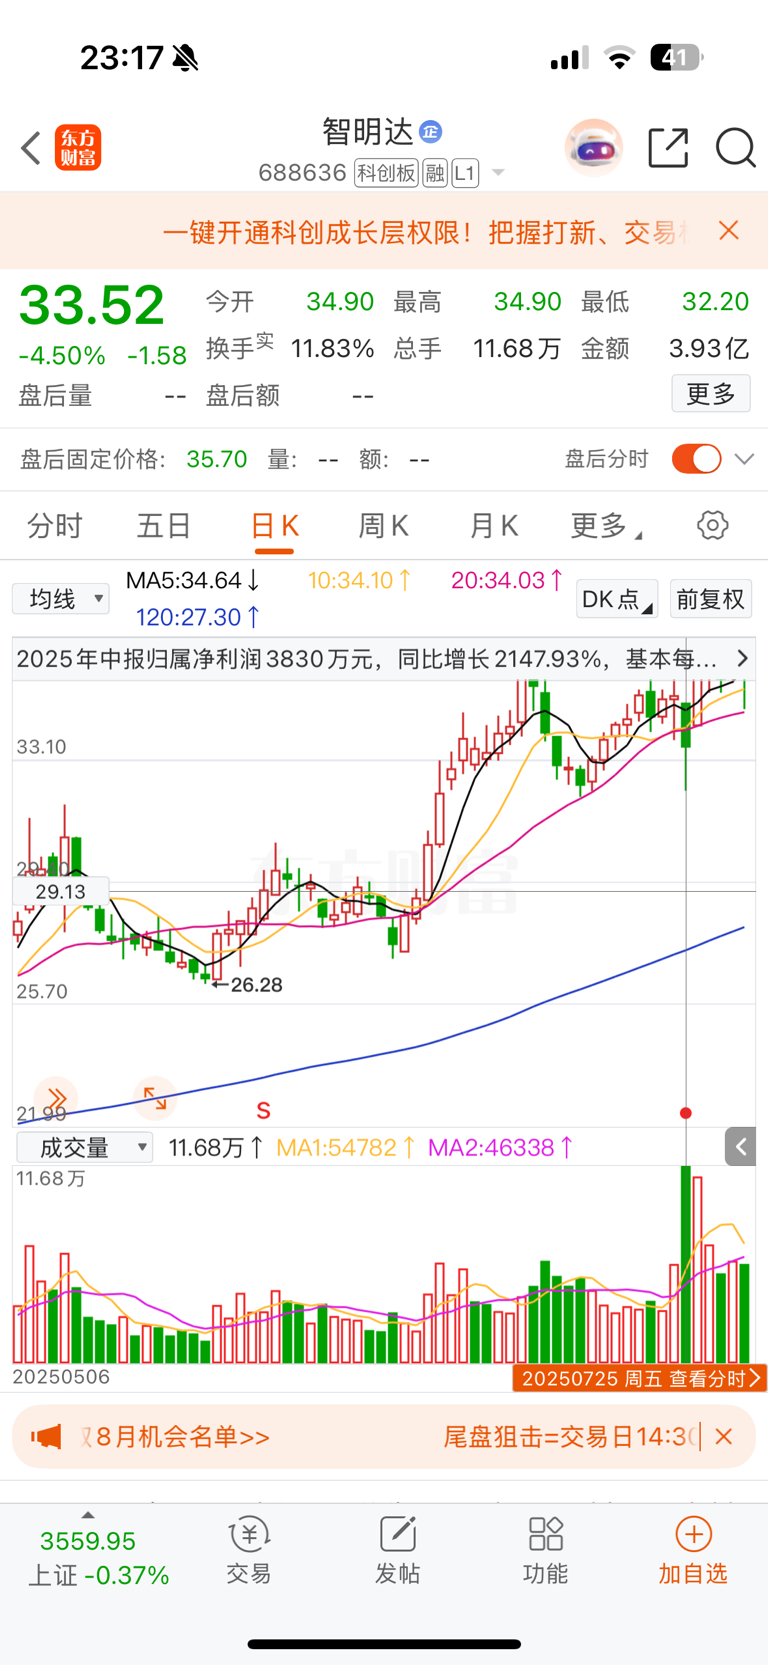Image resolution: width=769 pixels, height=1665 pixels.
Task: Tap the stock code 688636
Action: click(x=302, y=173)
